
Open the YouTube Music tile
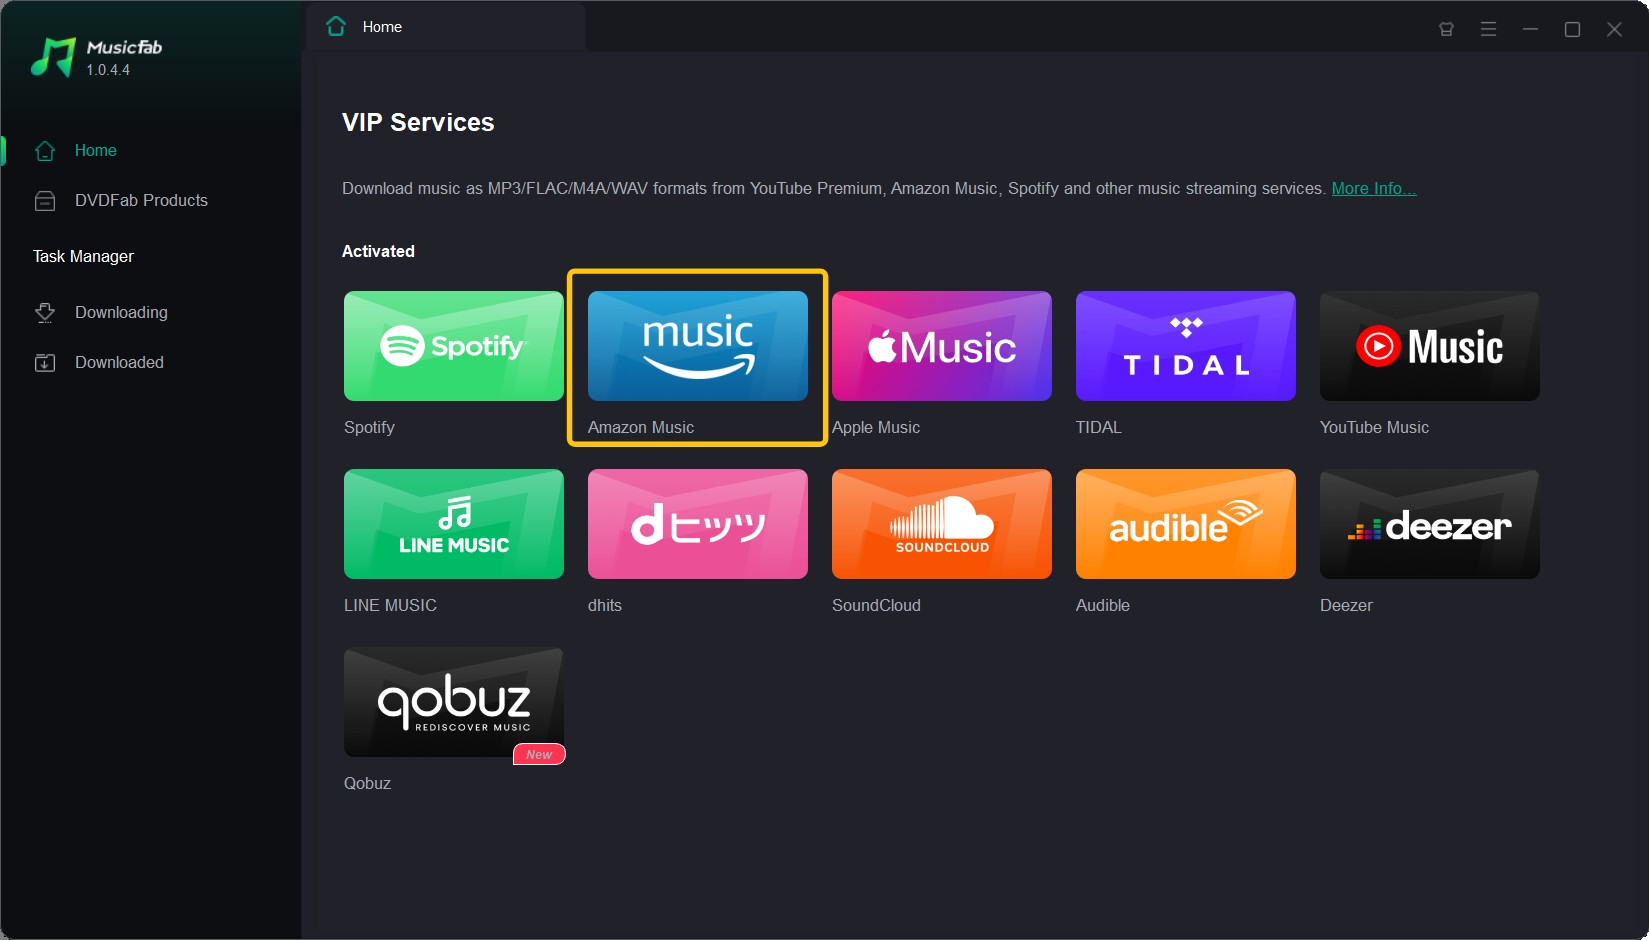[x=1429, y=346]
